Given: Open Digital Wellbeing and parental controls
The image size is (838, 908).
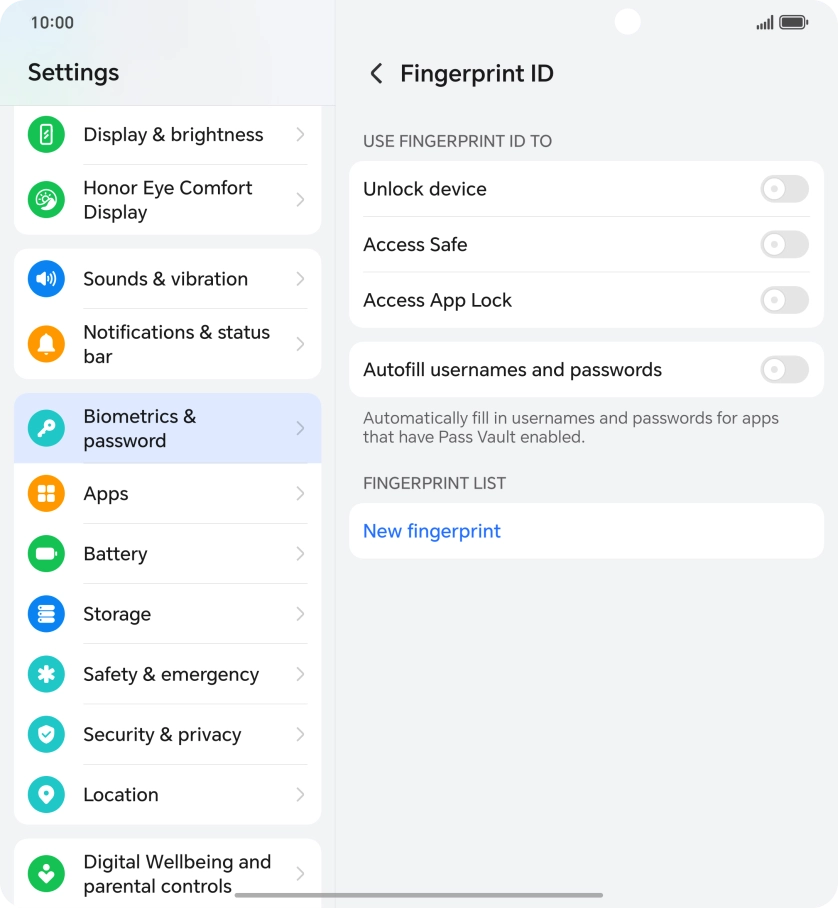Looking at the screenshot, I should (x=167, y=873).
